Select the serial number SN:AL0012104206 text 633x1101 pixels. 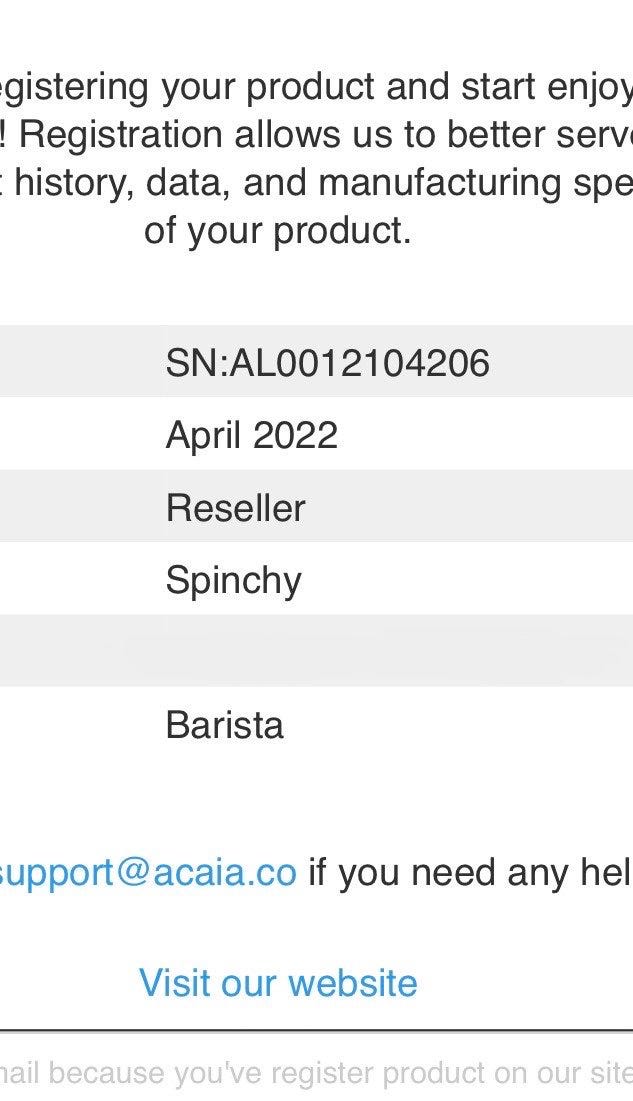point(327,362)
